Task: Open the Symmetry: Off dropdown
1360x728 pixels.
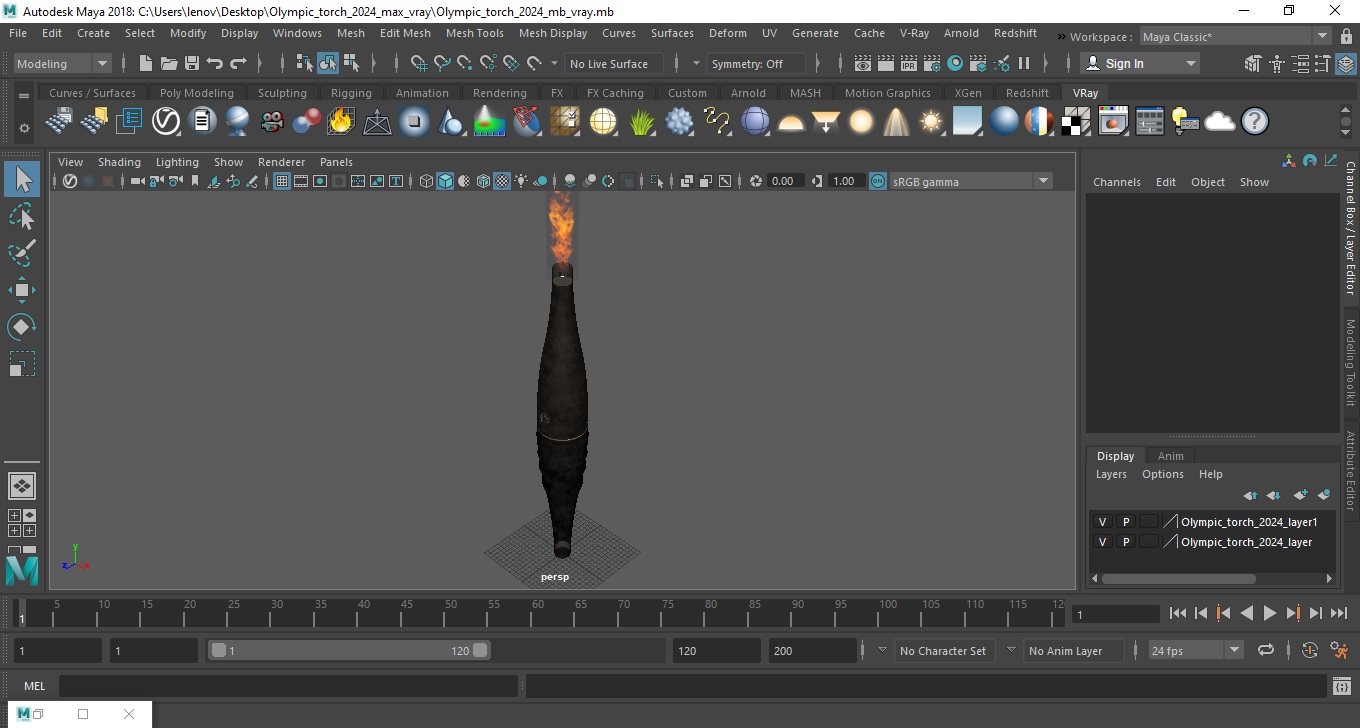Action: point(756,63)
